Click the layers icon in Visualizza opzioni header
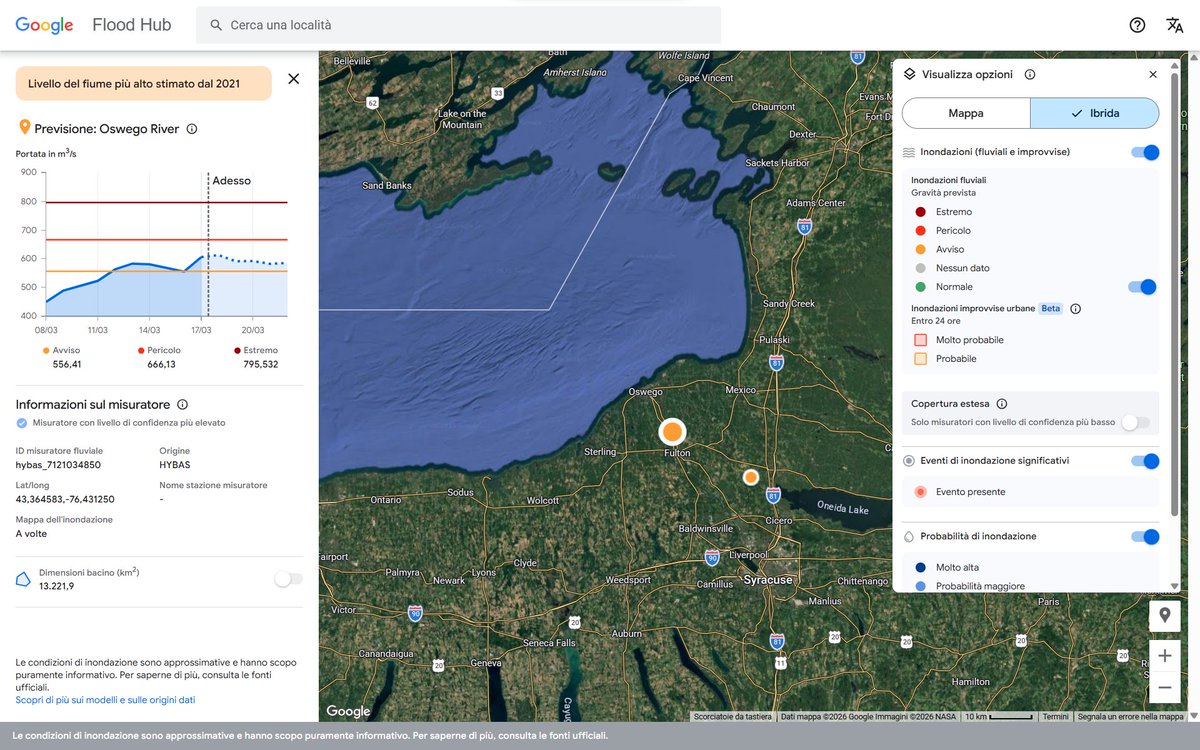The height and width of the screenshot is (750, 1200). point(909,74)
